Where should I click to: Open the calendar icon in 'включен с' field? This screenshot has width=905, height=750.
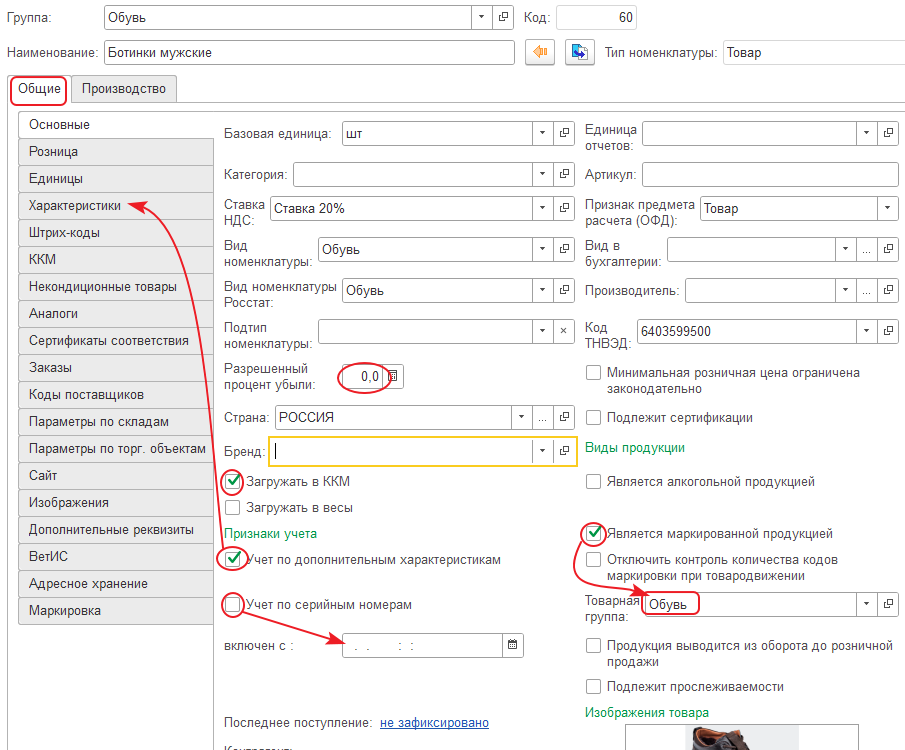point(512,645)
